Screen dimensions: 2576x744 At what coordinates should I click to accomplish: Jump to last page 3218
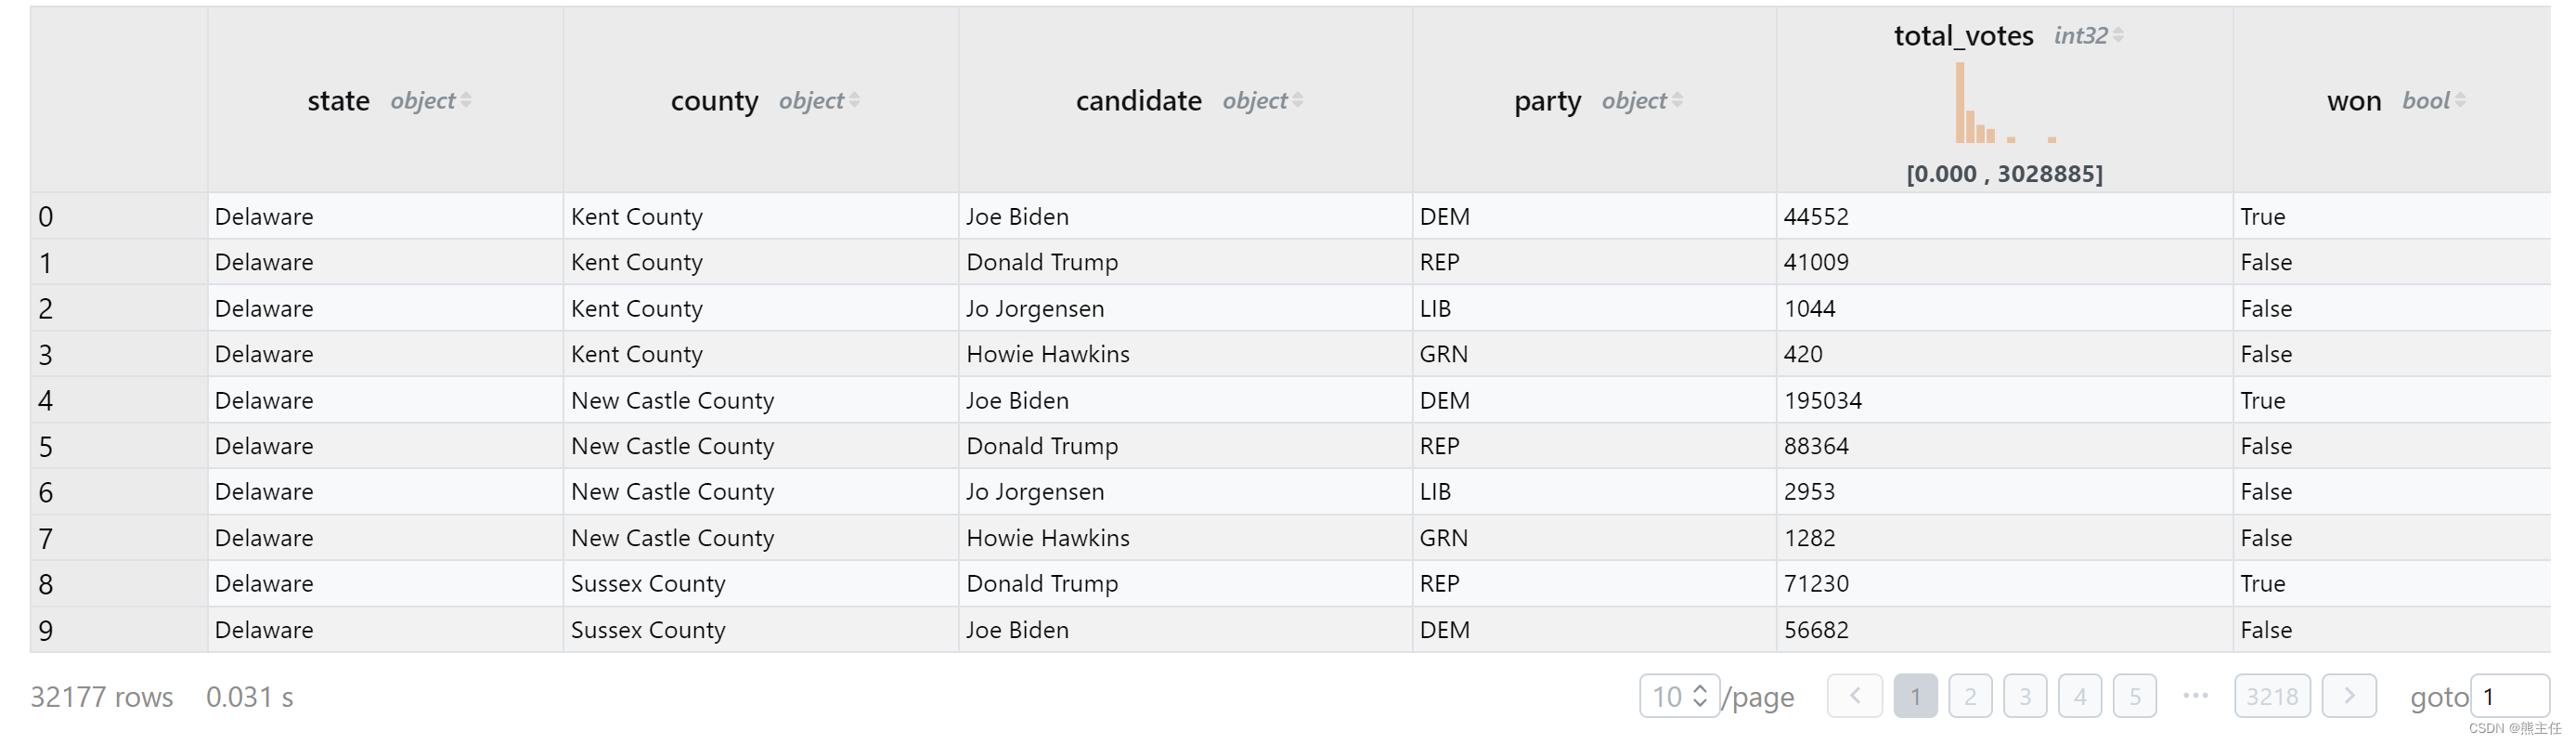click(x=2272, y=696)
